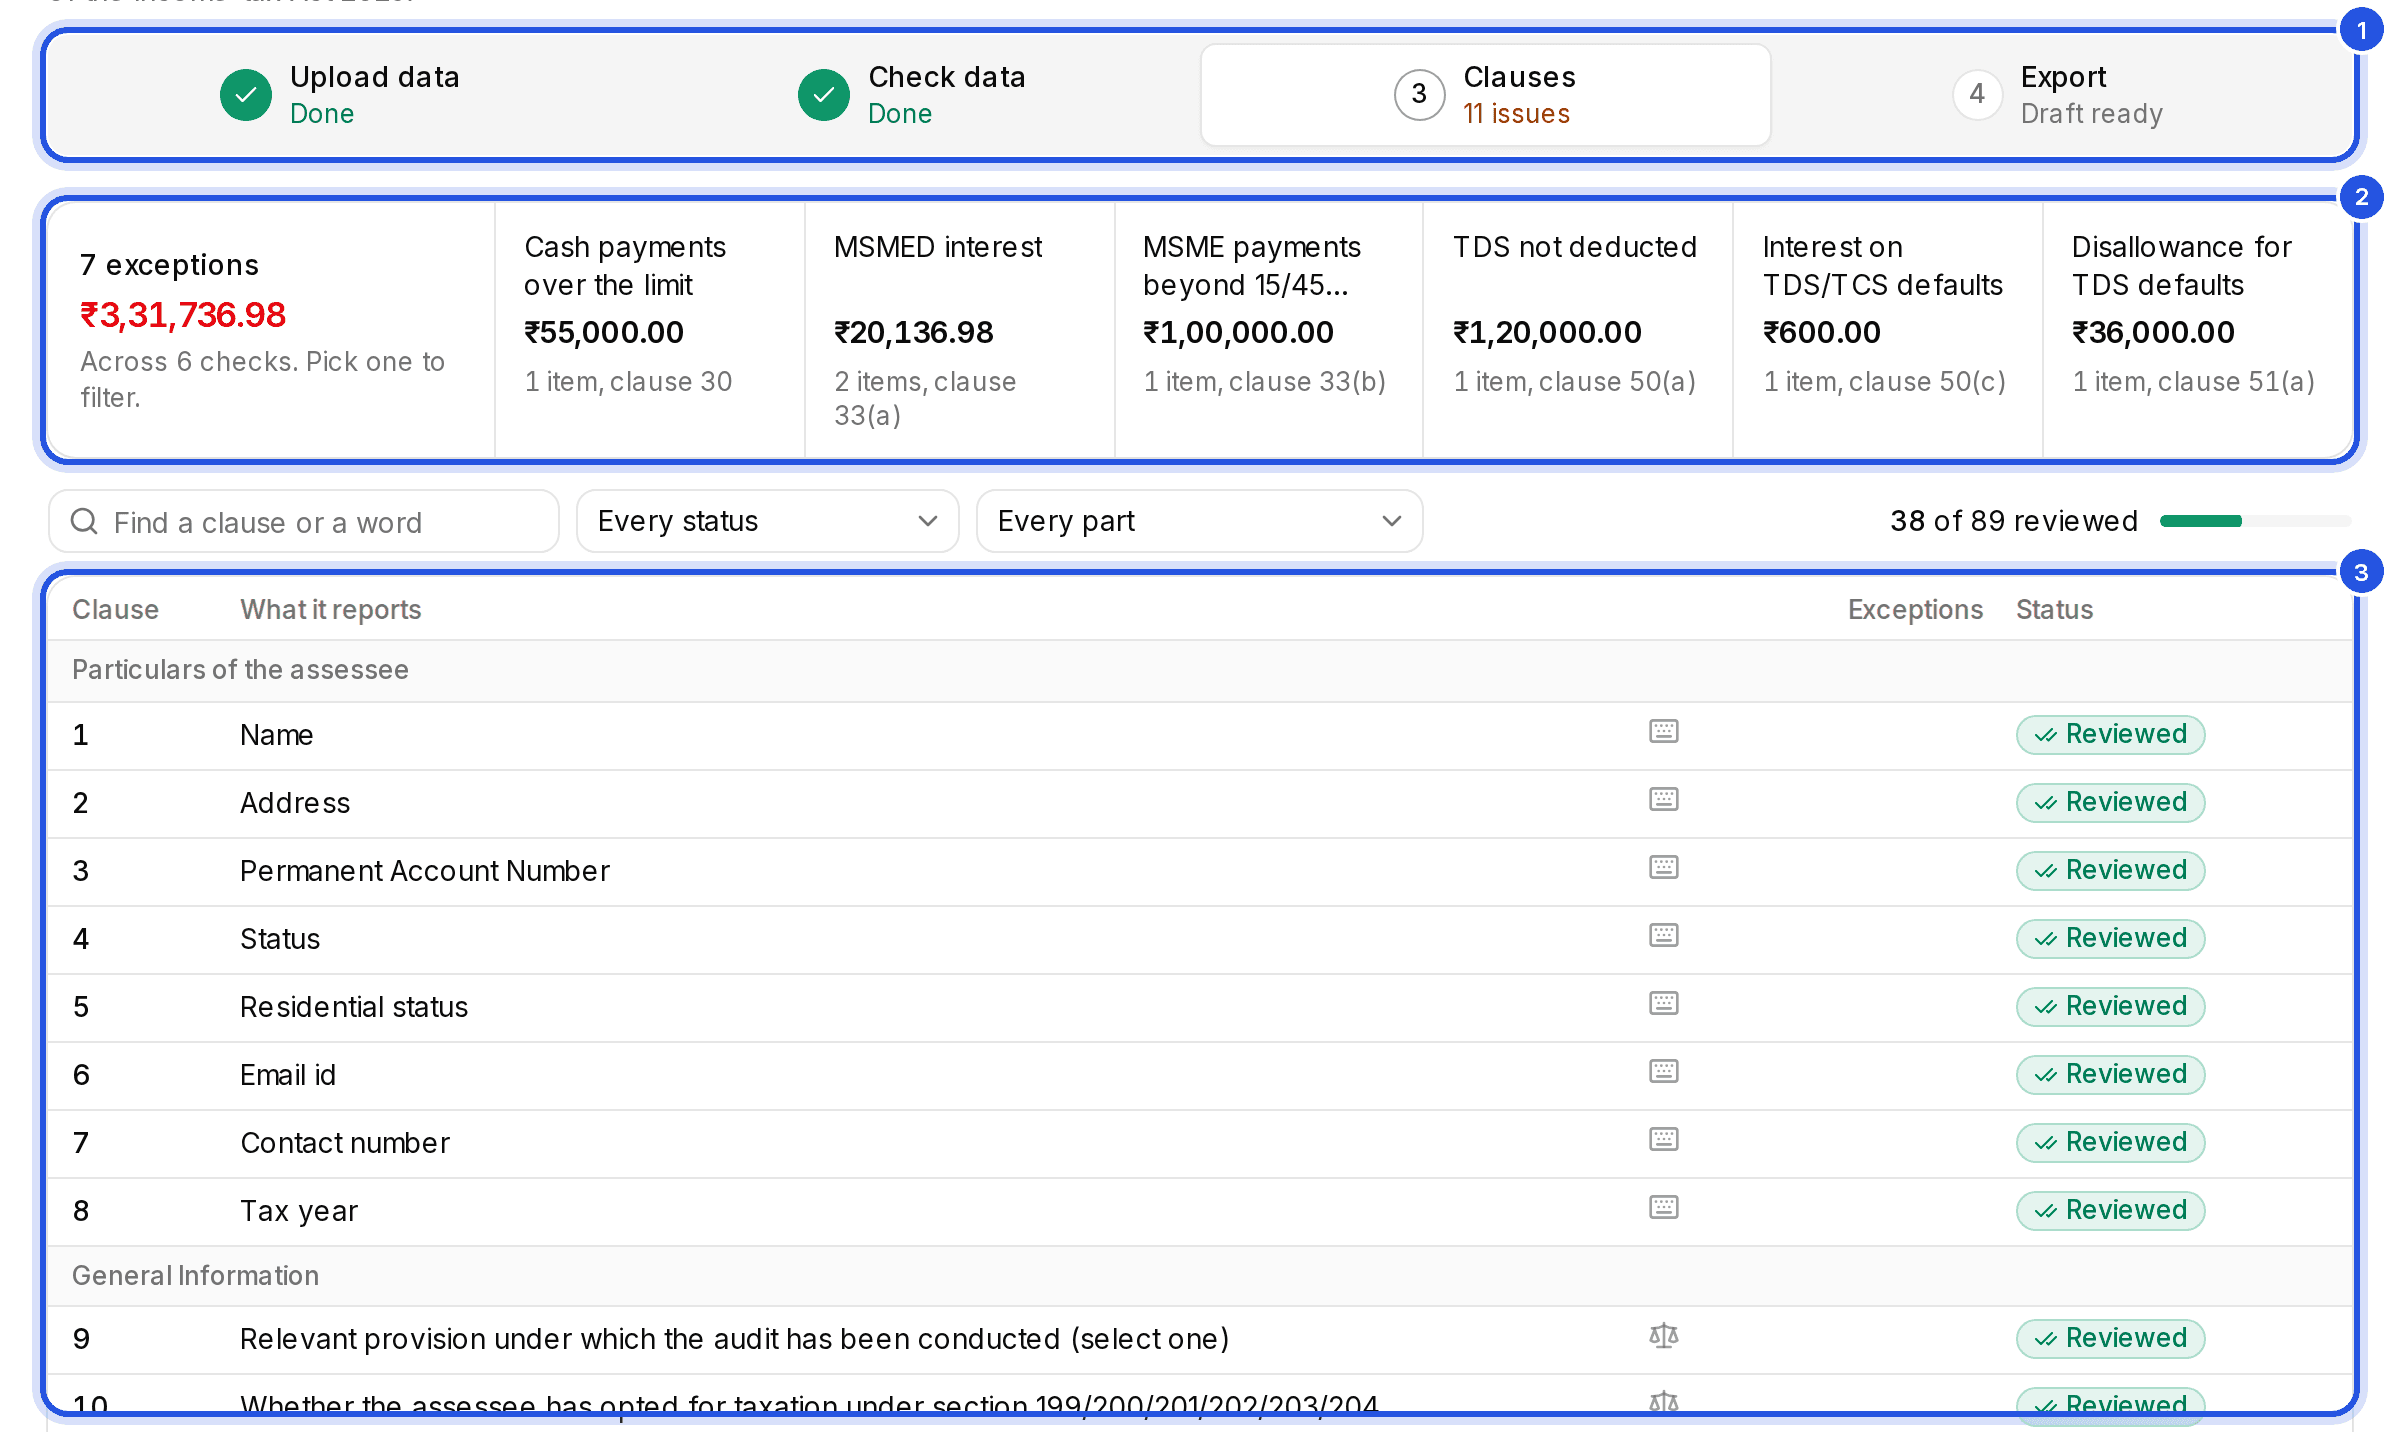2400x1432 pixels.
Task: Click the keyboard icon in Tax year row
Action: (x=1663, y=1208)
